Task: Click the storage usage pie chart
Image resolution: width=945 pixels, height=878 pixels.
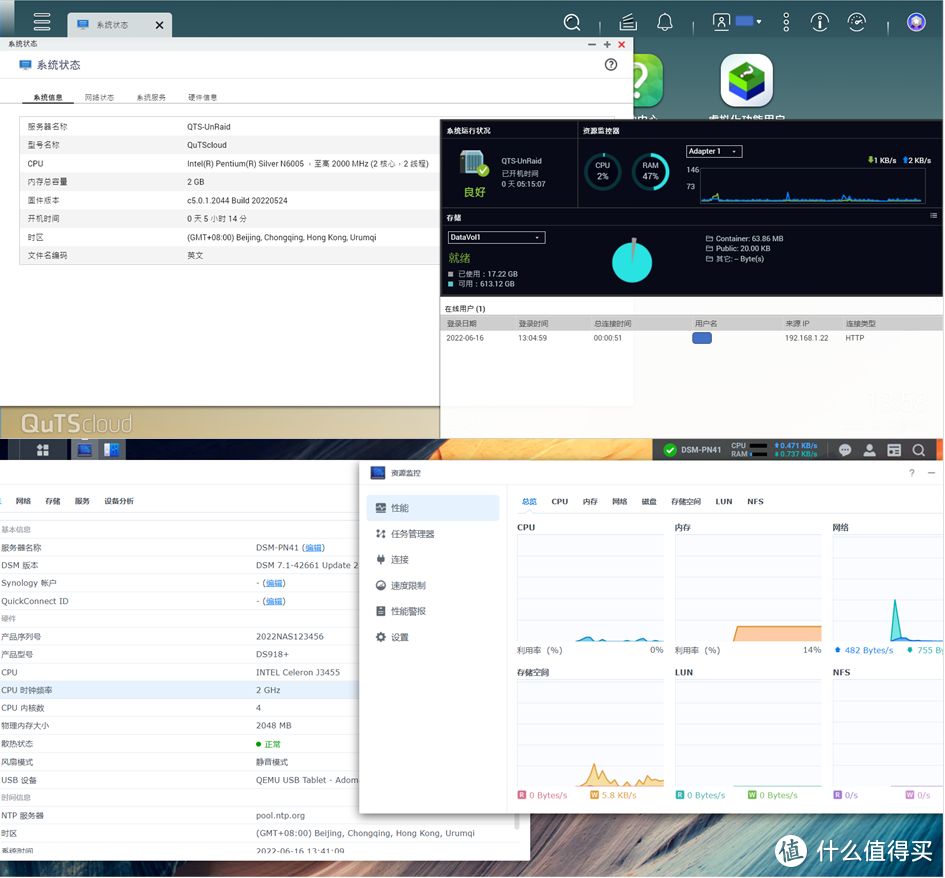Action: click(x=632, y=261)
